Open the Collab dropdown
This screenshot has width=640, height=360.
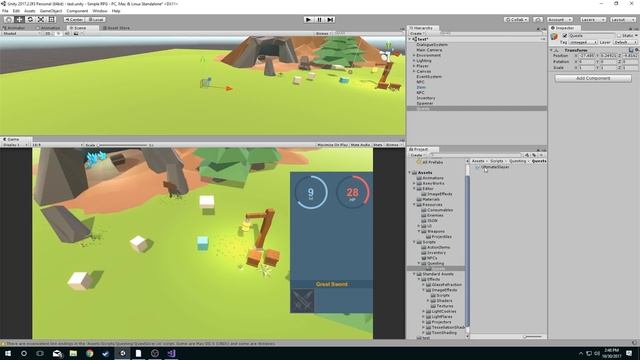[x=516, y=20]
